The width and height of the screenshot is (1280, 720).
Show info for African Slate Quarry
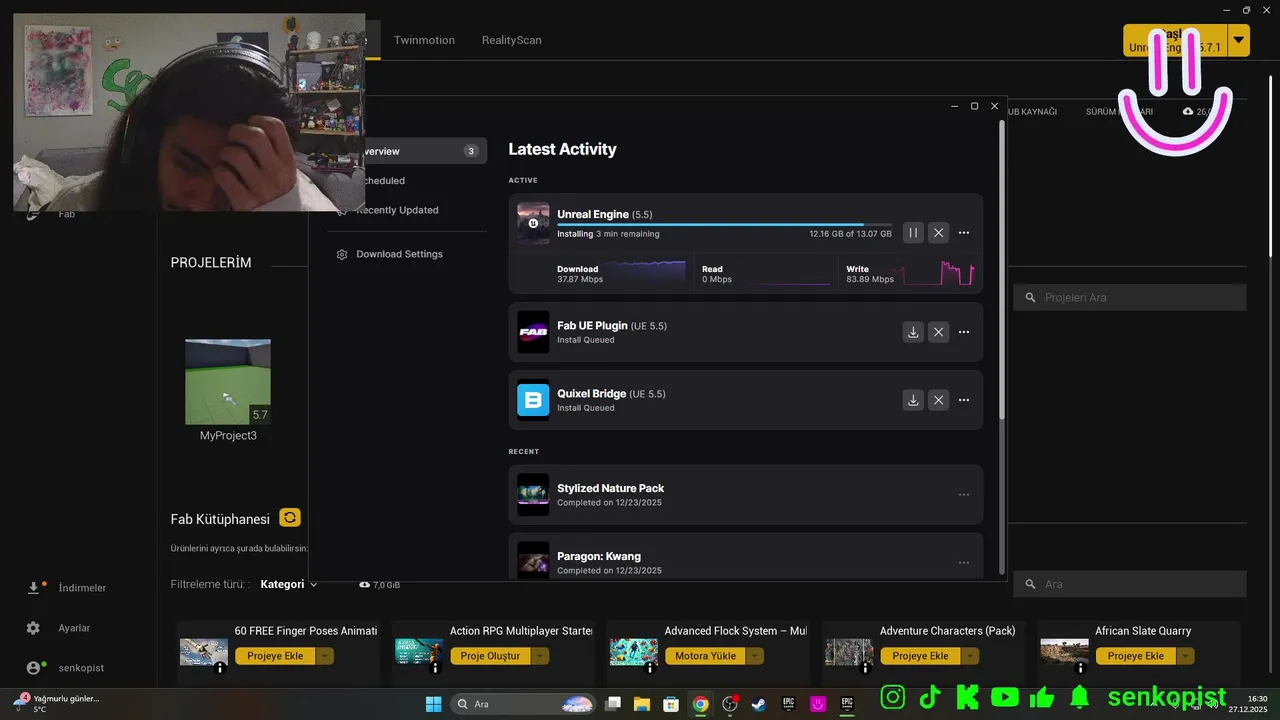(1080, 668)
